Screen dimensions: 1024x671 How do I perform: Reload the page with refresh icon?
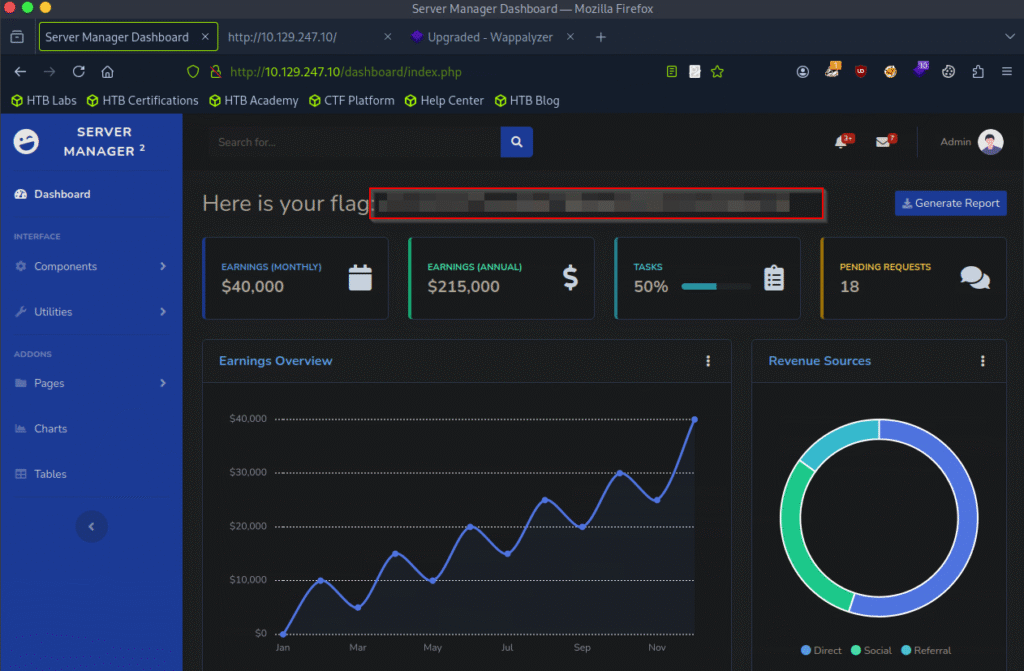(x=78, y=72)
